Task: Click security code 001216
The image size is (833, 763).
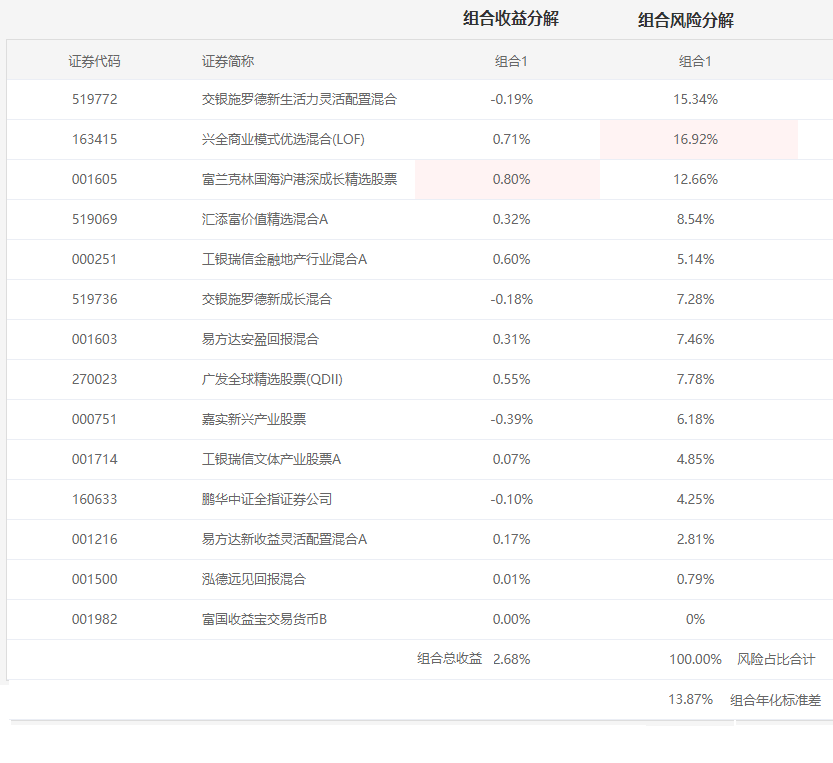Action: pyautogui.click(x=95, y=539)
